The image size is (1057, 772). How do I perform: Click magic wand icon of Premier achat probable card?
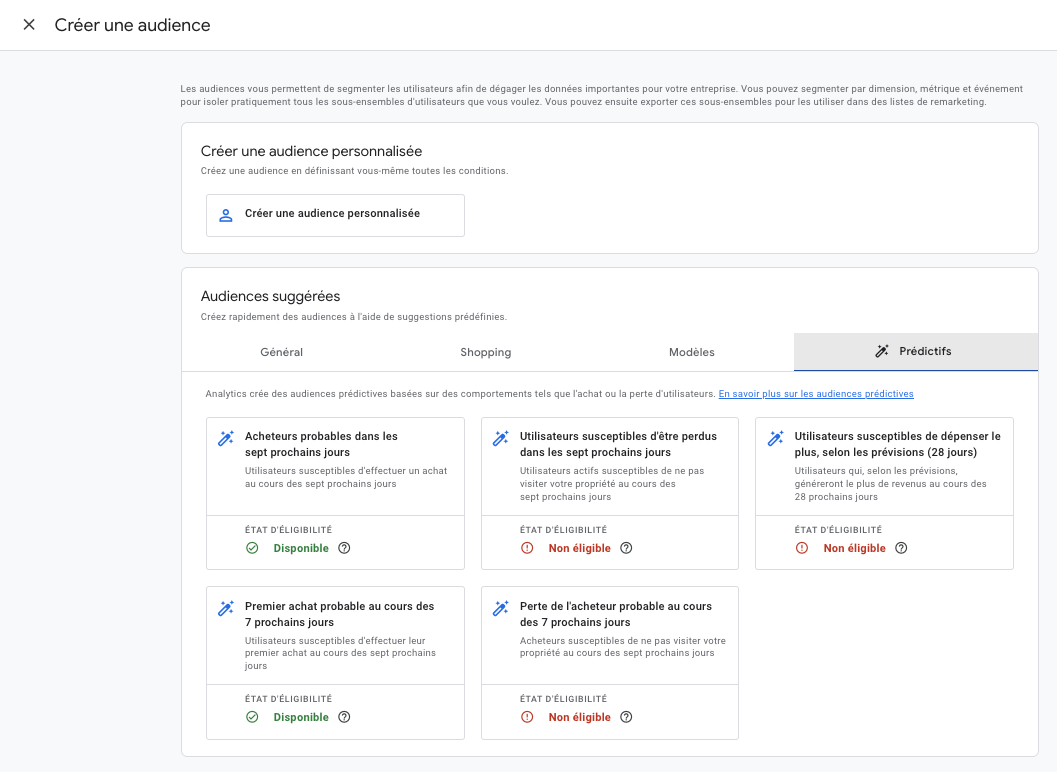pyautogui.click(x=226, y=608)
